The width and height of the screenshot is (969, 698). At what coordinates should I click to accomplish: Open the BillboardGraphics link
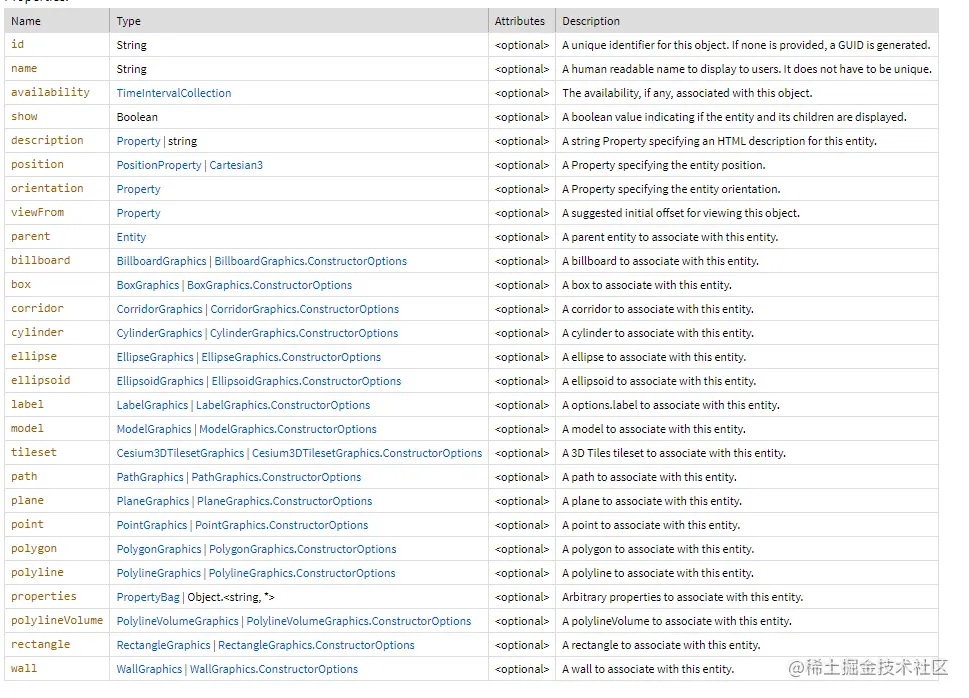pos(161,261)
